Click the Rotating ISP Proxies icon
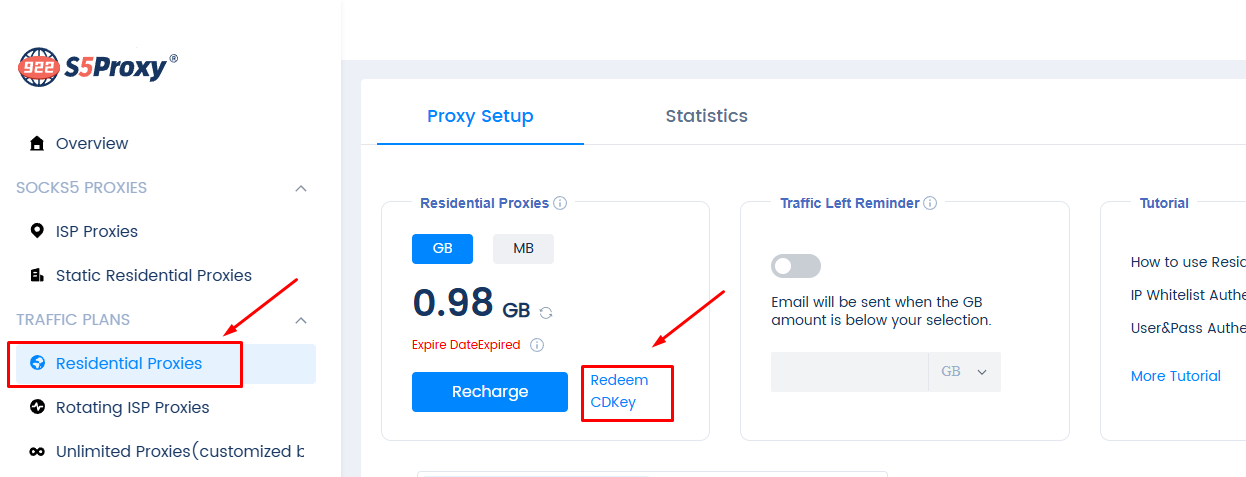This screenshot has height=477, width=1246. coord(37,407)
